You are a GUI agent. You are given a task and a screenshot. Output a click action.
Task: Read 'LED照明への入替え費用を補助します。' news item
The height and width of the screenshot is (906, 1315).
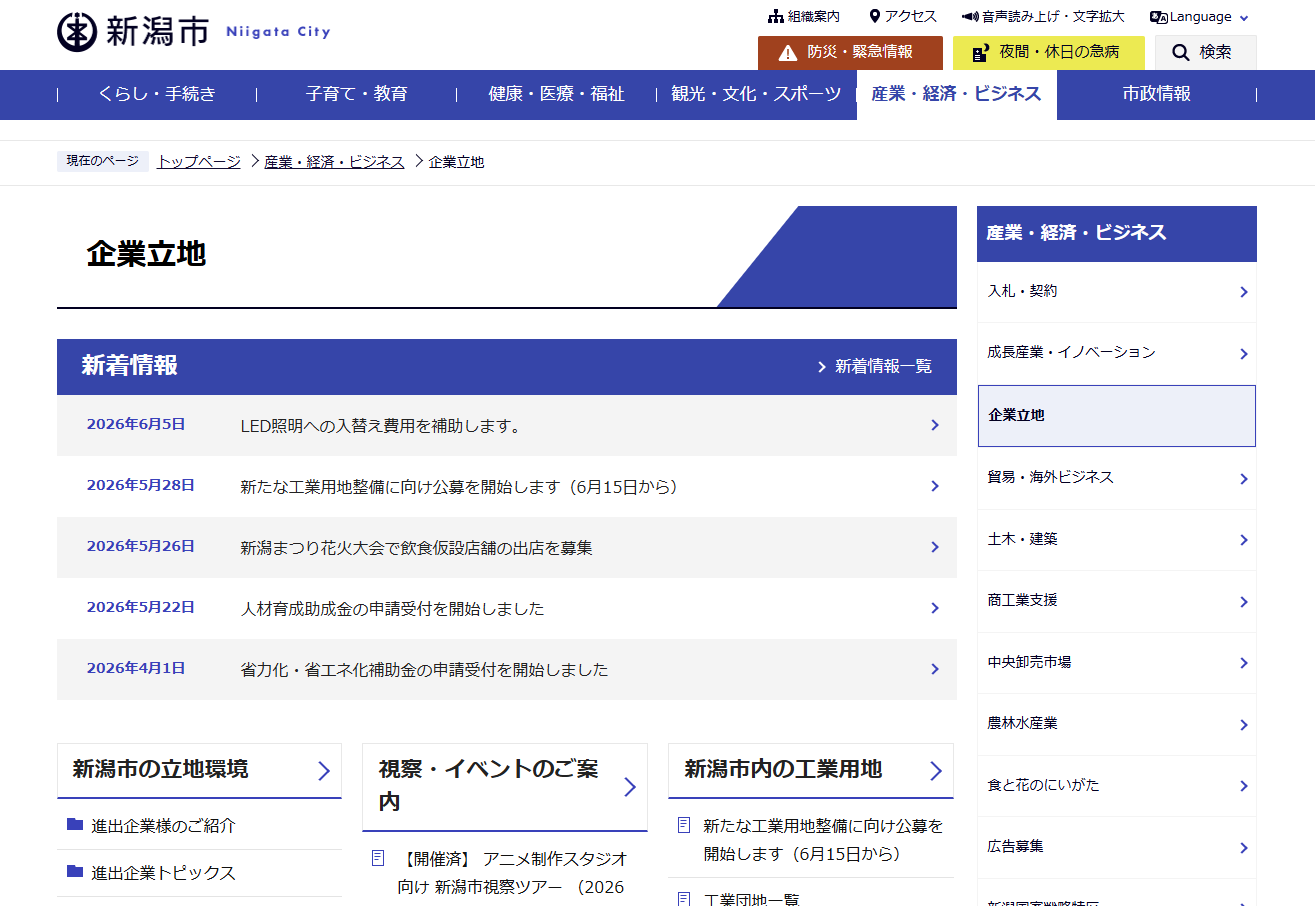382,426
